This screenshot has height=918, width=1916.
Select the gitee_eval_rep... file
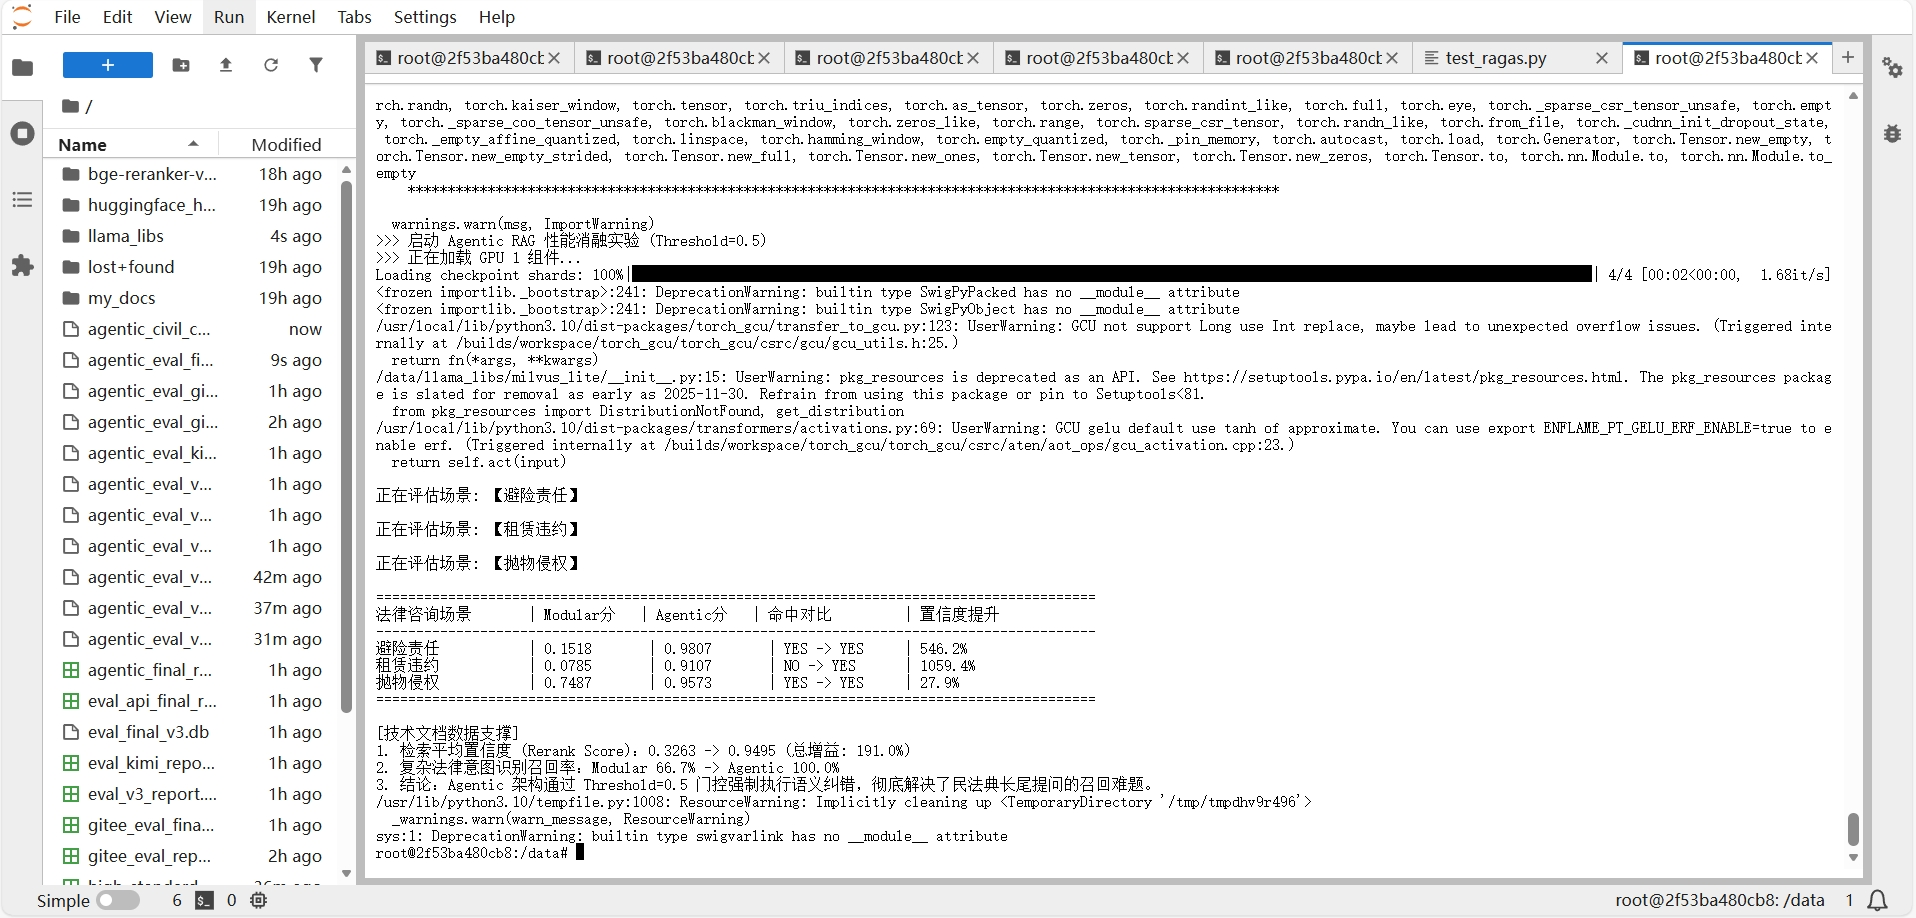[192, 856]
